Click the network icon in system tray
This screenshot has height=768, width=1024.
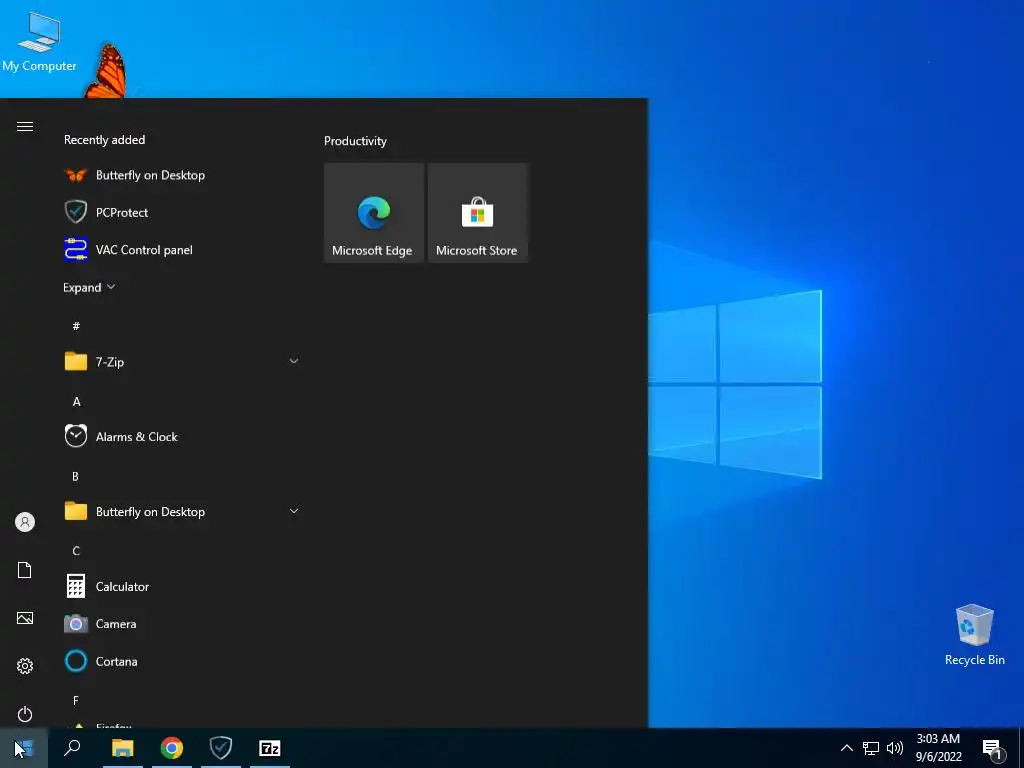pyautogui.click(x=871, y=748)
